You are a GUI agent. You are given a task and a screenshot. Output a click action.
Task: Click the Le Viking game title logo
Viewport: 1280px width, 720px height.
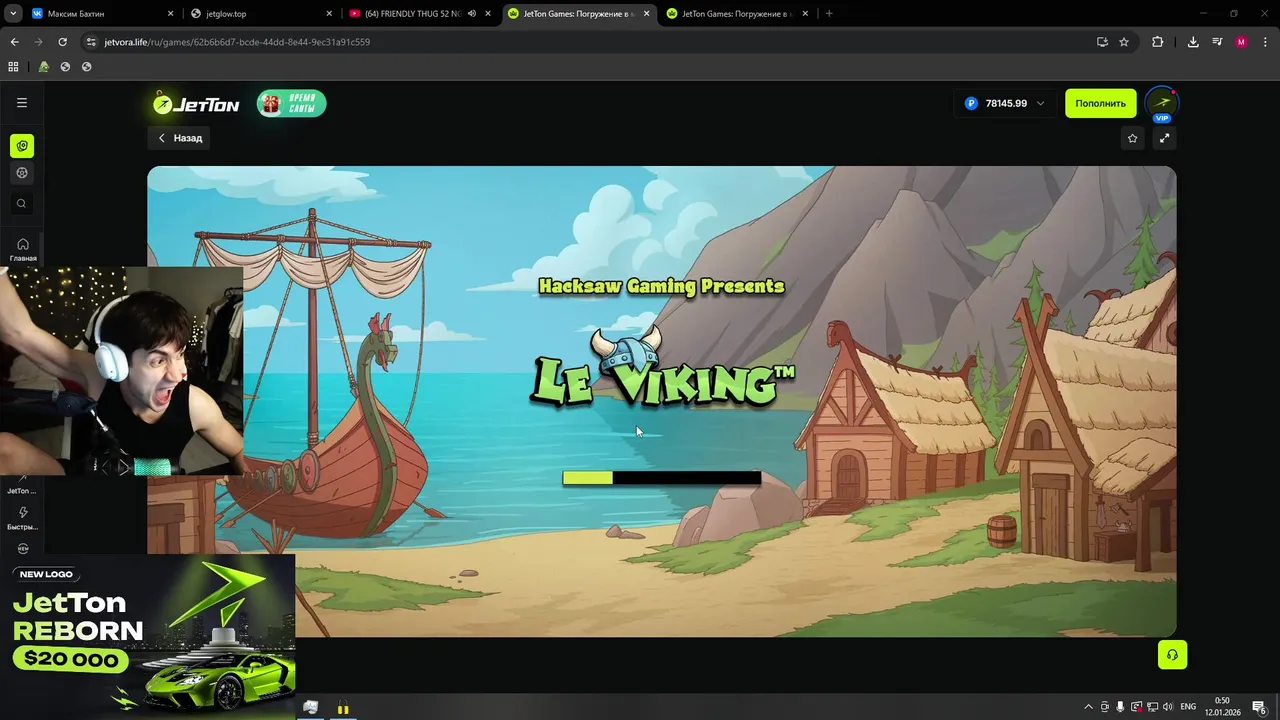point(663,368)
